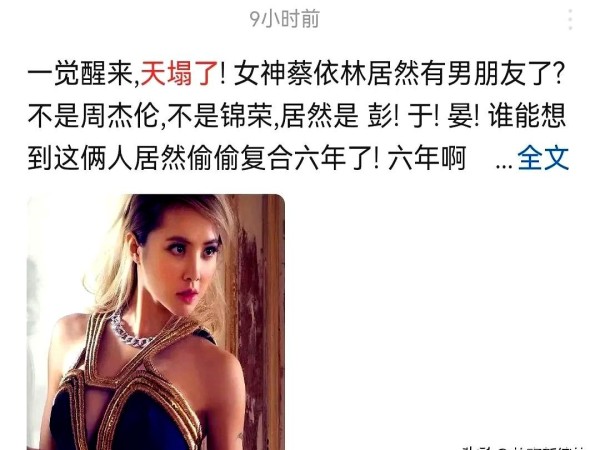Tap the phrase 谁能想 at line end
This screenshot has width=600, height=450.
point(527,116)
